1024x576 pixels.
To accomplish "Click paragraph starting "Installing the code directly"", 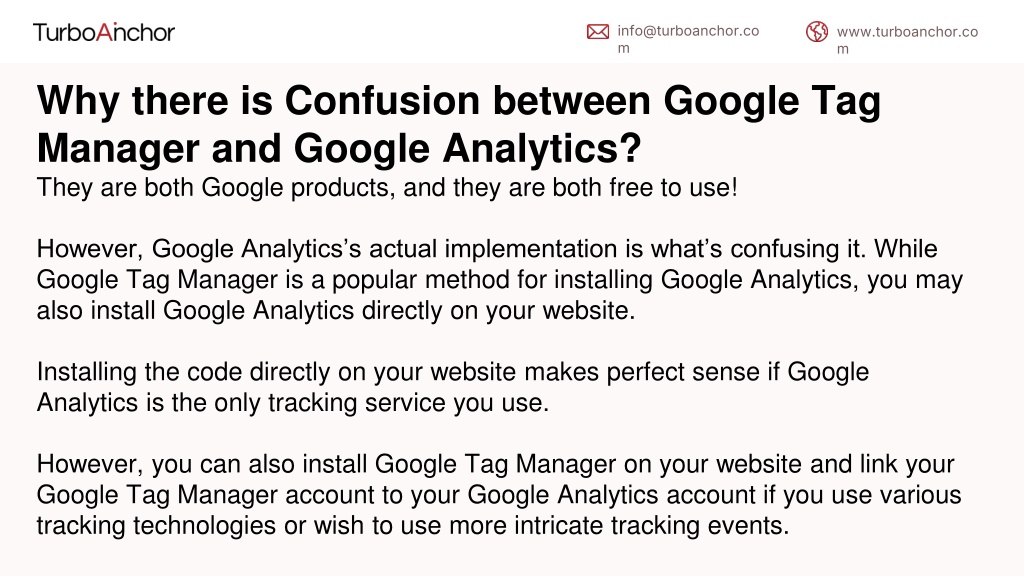I will coord(453,387).
